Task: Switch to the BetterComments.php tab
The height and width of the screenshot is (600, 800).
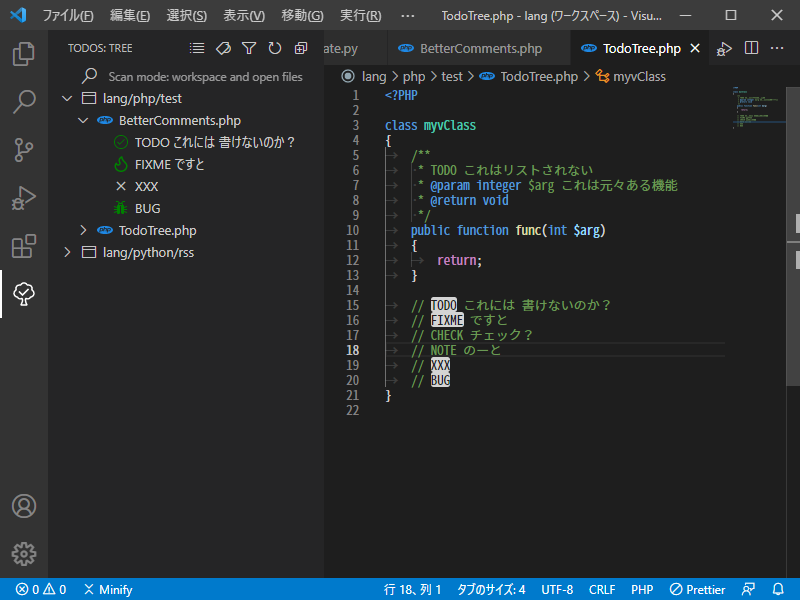Action: click(x=479, y=48)
